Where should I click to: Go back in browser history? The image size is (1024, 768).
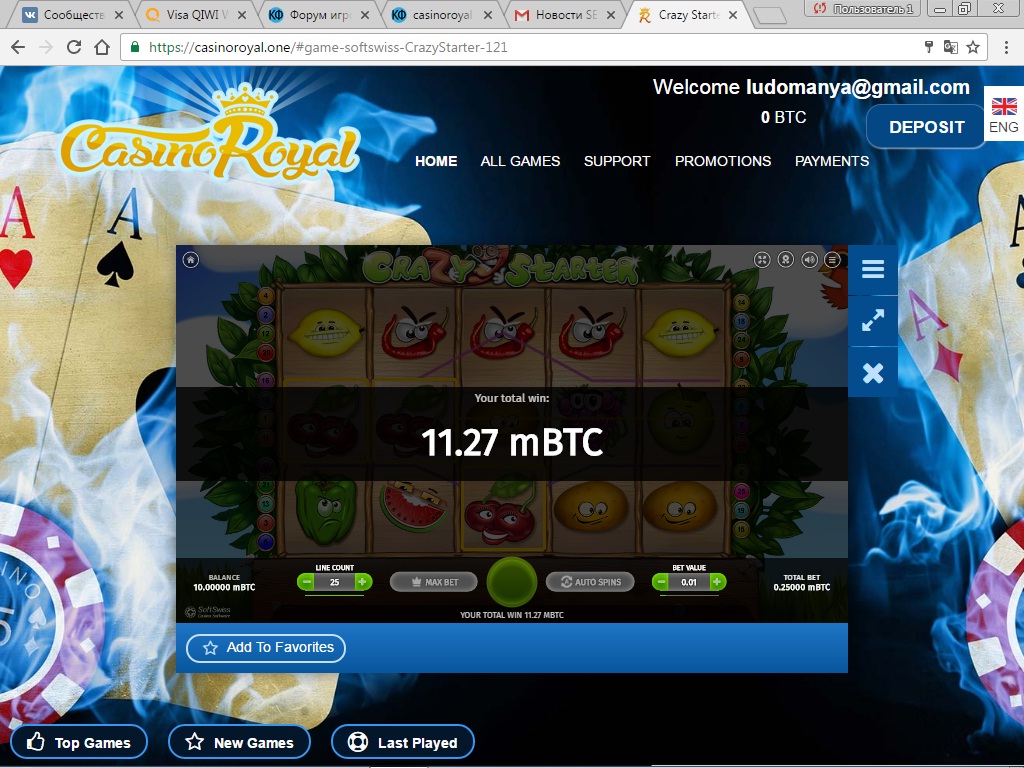tap(18, 47)
